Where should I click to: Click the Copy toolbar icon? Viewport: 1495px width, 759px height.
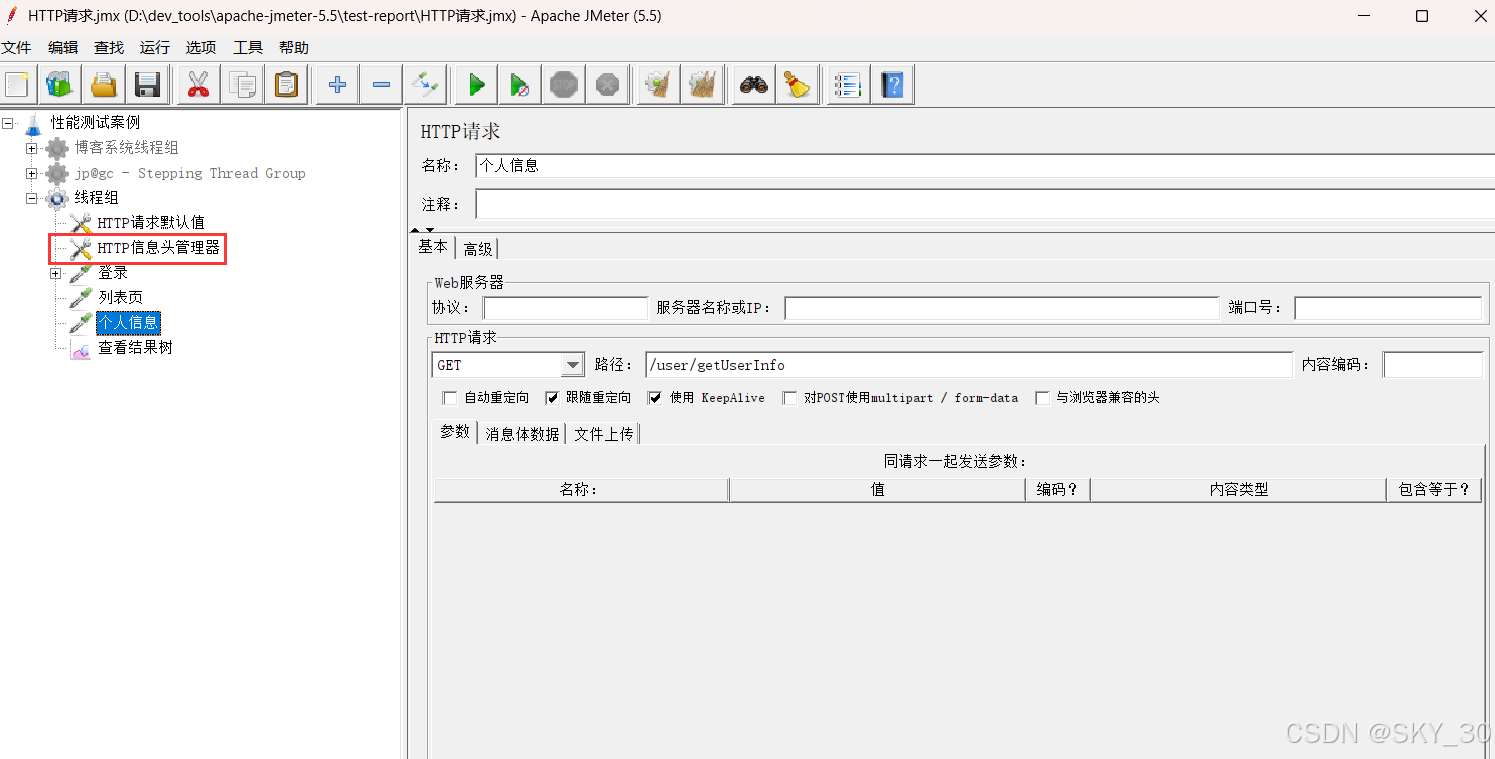coord(242,85)
